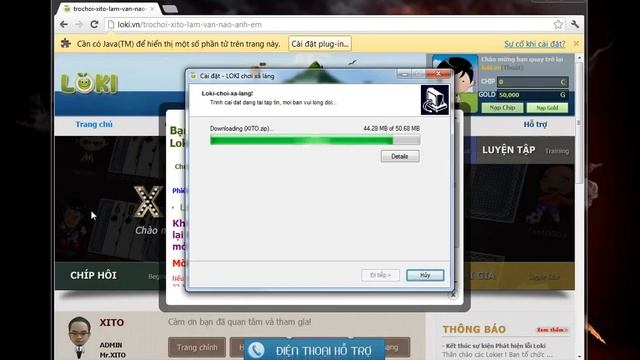Image resolution: width=640 pixels, height=360 pixels.
Task: Click the ĐIỆN THOẠI HỖ TRỢ banner
Action: click(315, 350)
